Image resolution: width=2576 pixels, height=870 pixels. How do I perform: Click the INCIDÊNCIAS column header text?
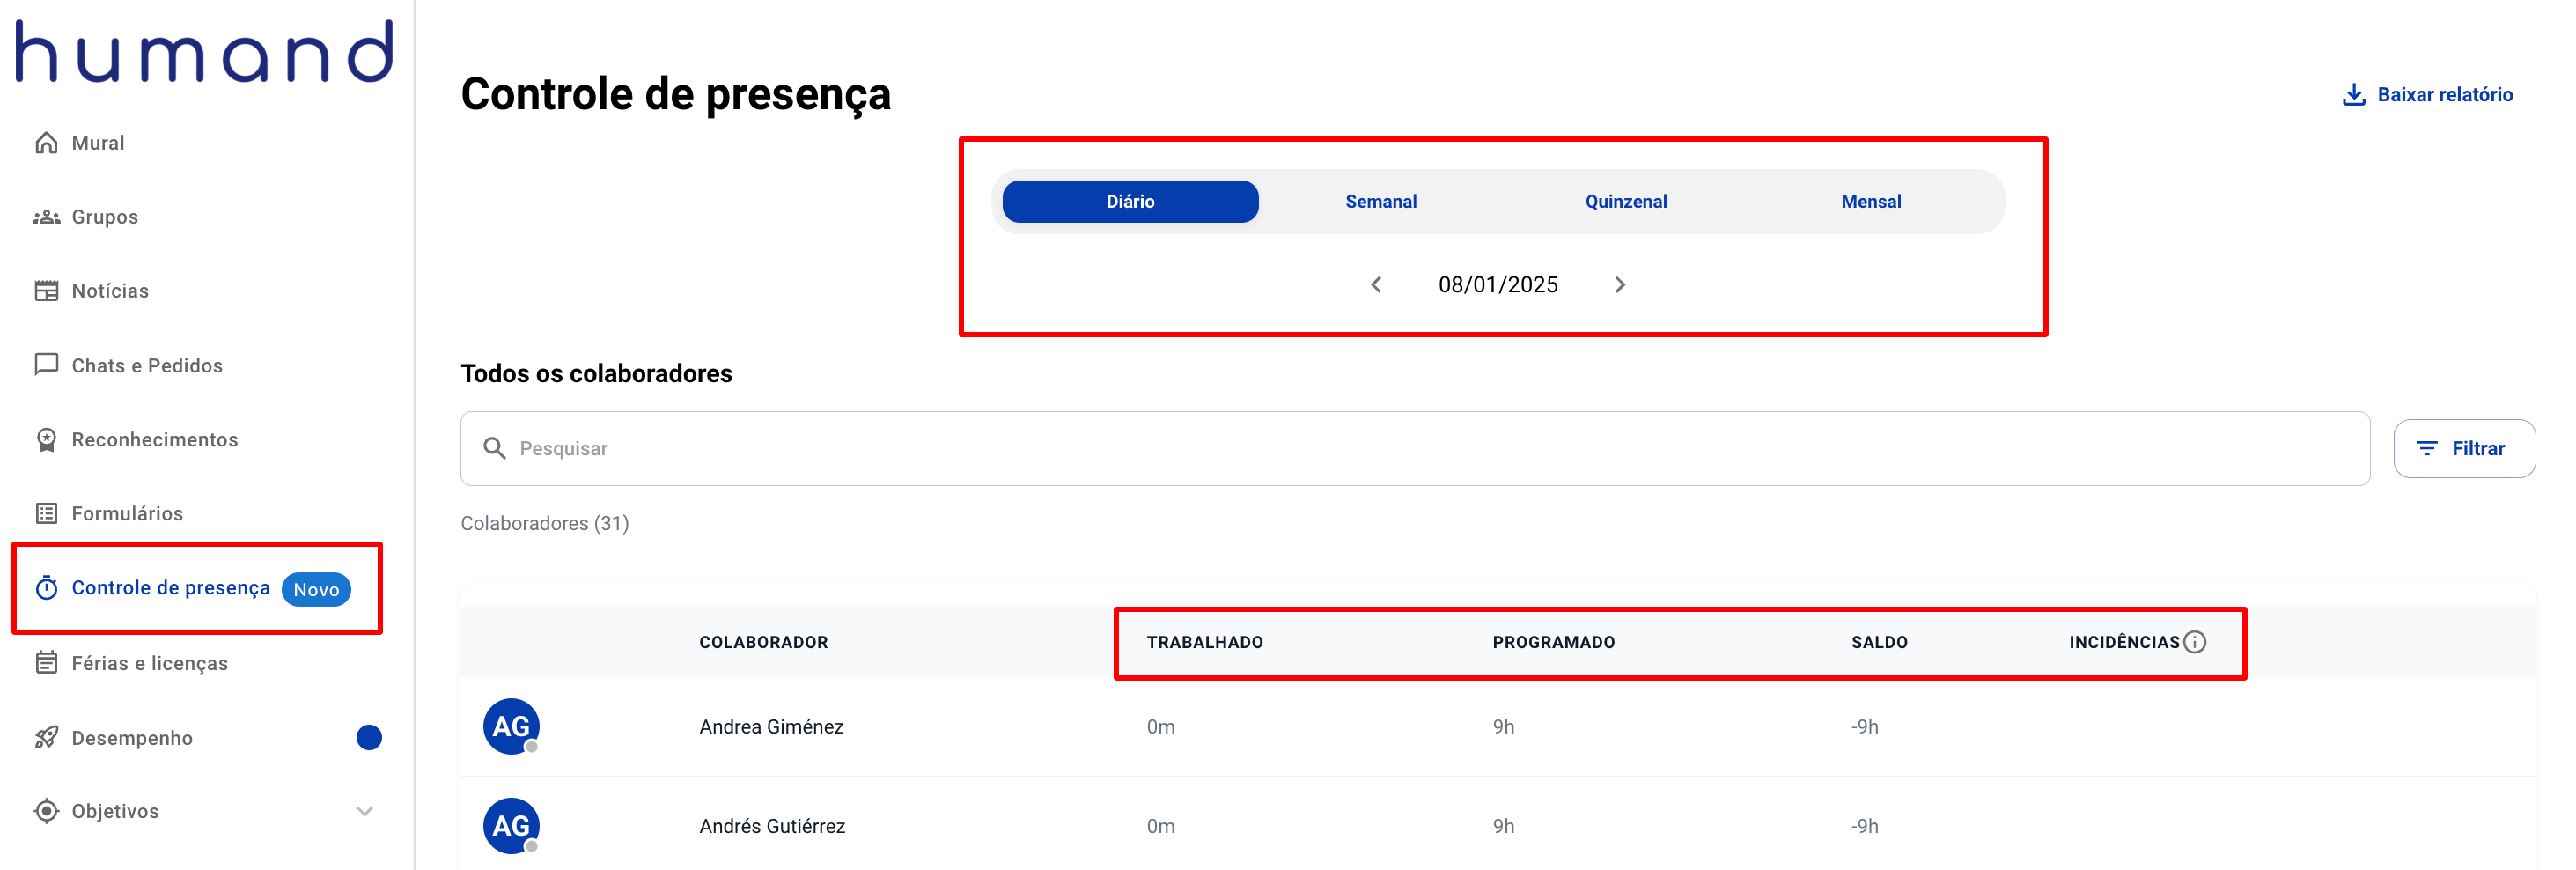pos(2124,642)
